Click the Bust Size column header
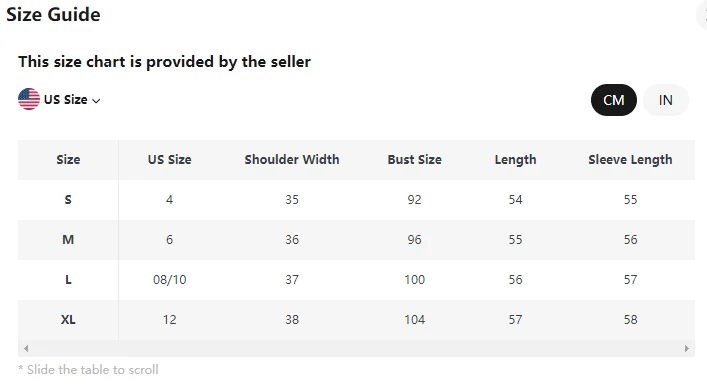 [x=414, y=160]
